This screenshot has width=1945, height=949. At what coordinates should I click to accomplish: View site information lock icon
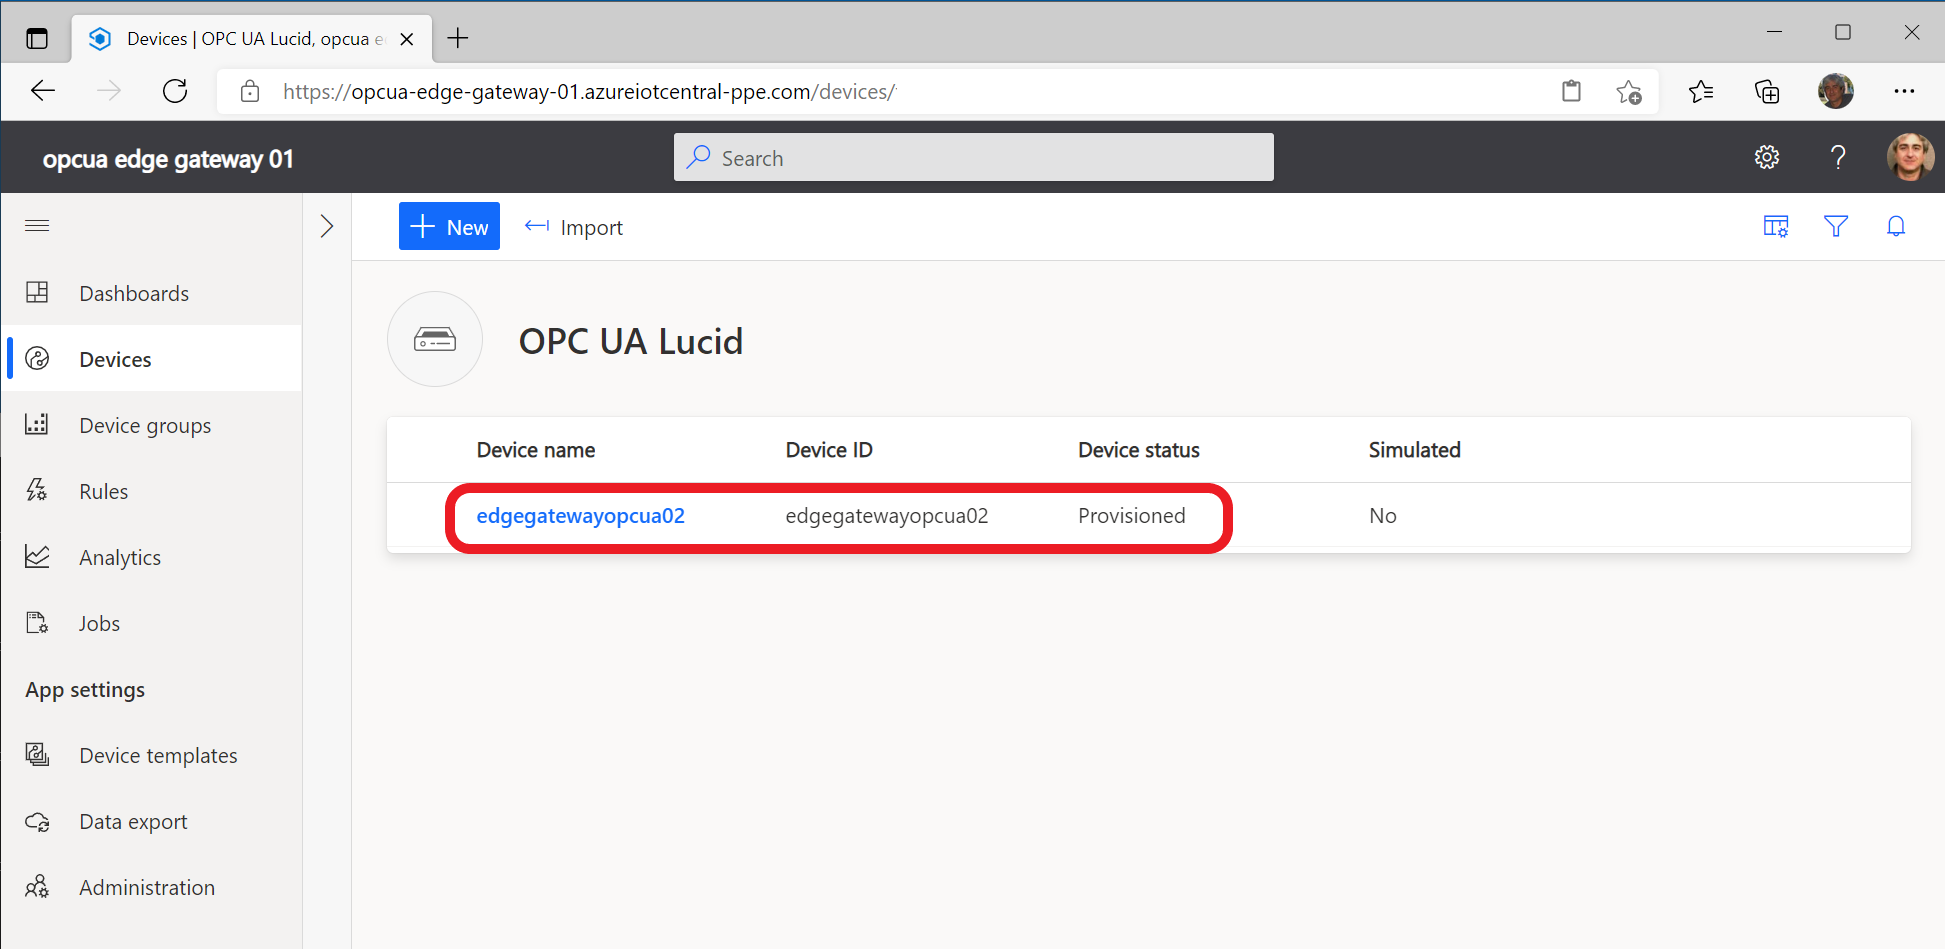pyautogui.click(x=250, y=92)
